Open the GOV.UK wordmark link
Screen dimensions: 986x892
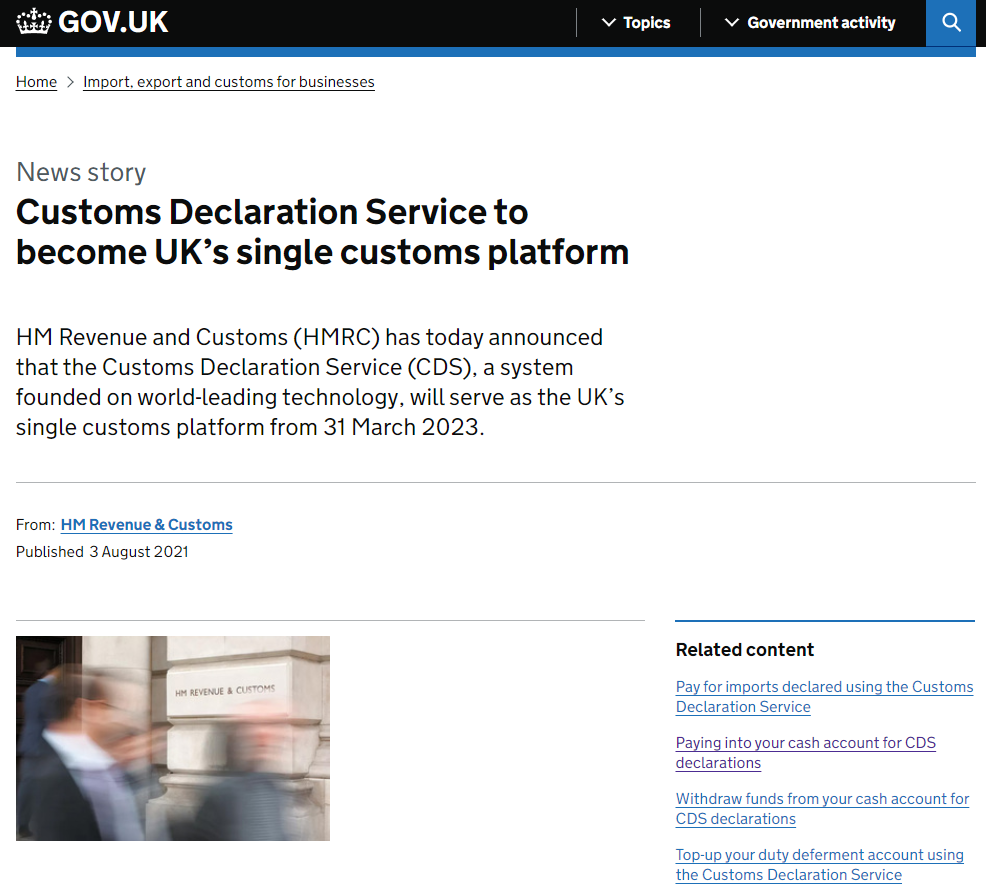pos(113,21)
